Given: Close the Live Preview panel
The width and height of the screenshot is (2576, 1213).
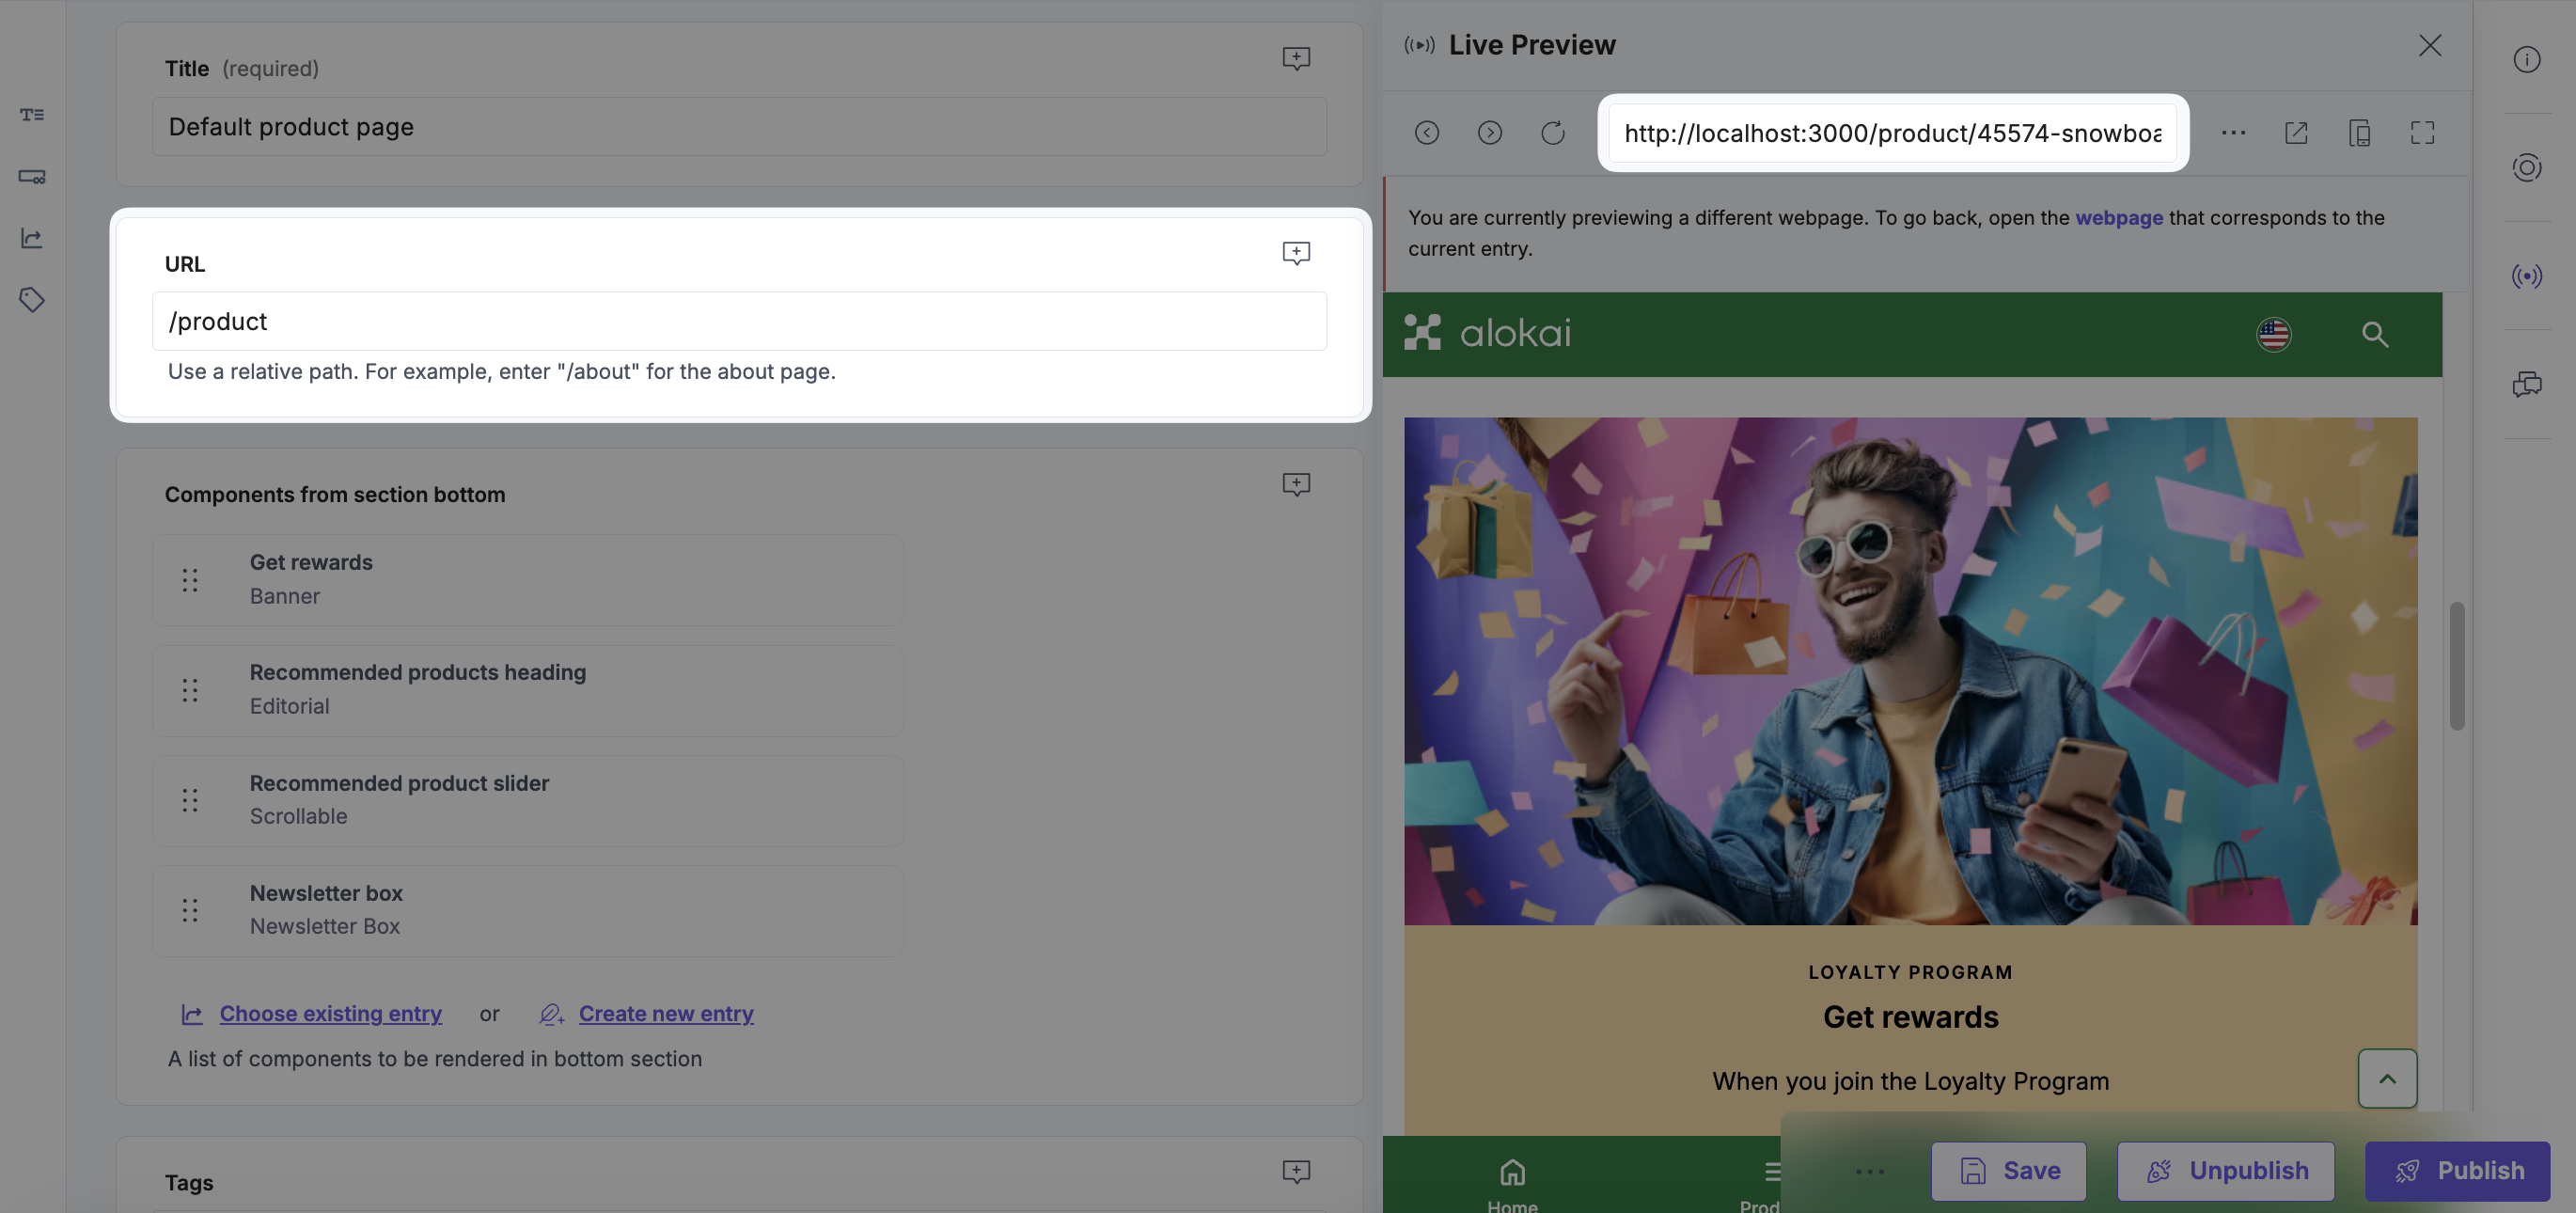Looking at the screenshot, I should (x=2430, y=45).
